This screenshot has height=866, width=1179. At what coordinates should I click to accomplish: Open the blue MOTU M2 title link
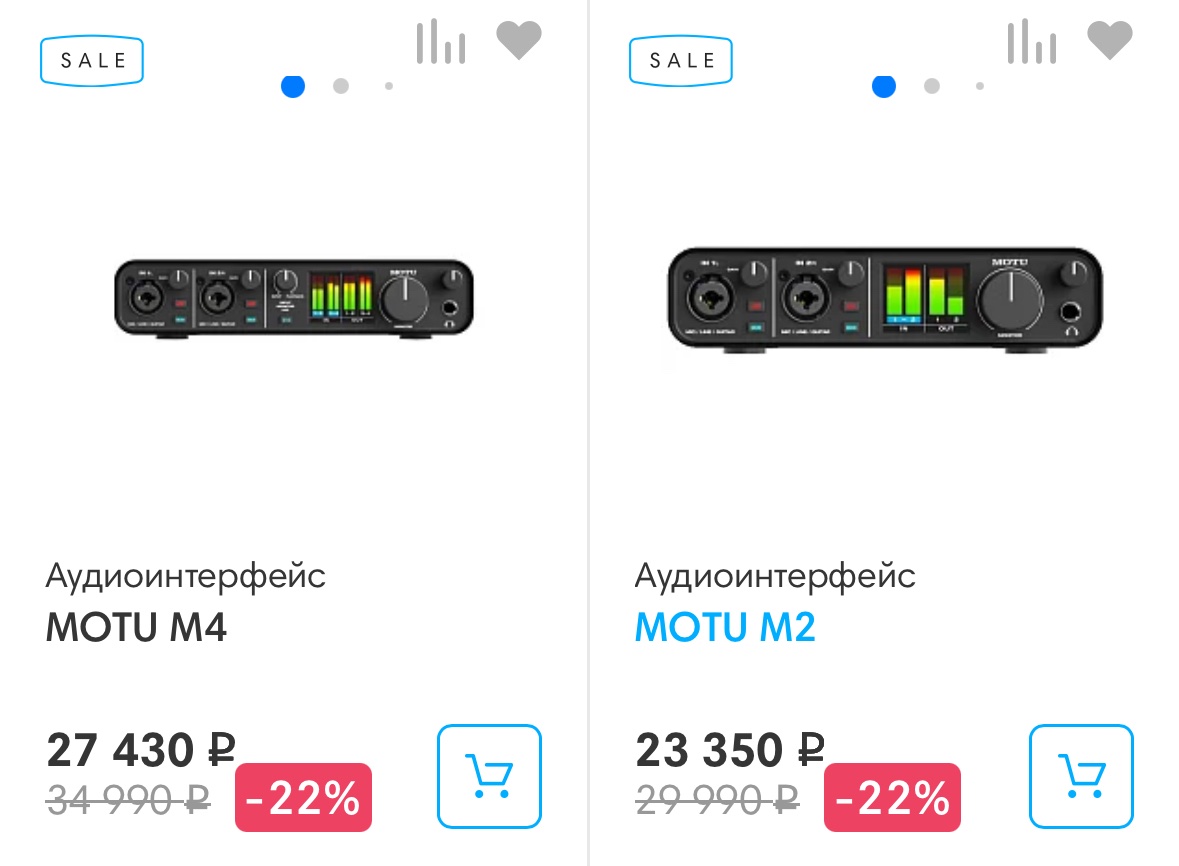[x=725, y=628]
